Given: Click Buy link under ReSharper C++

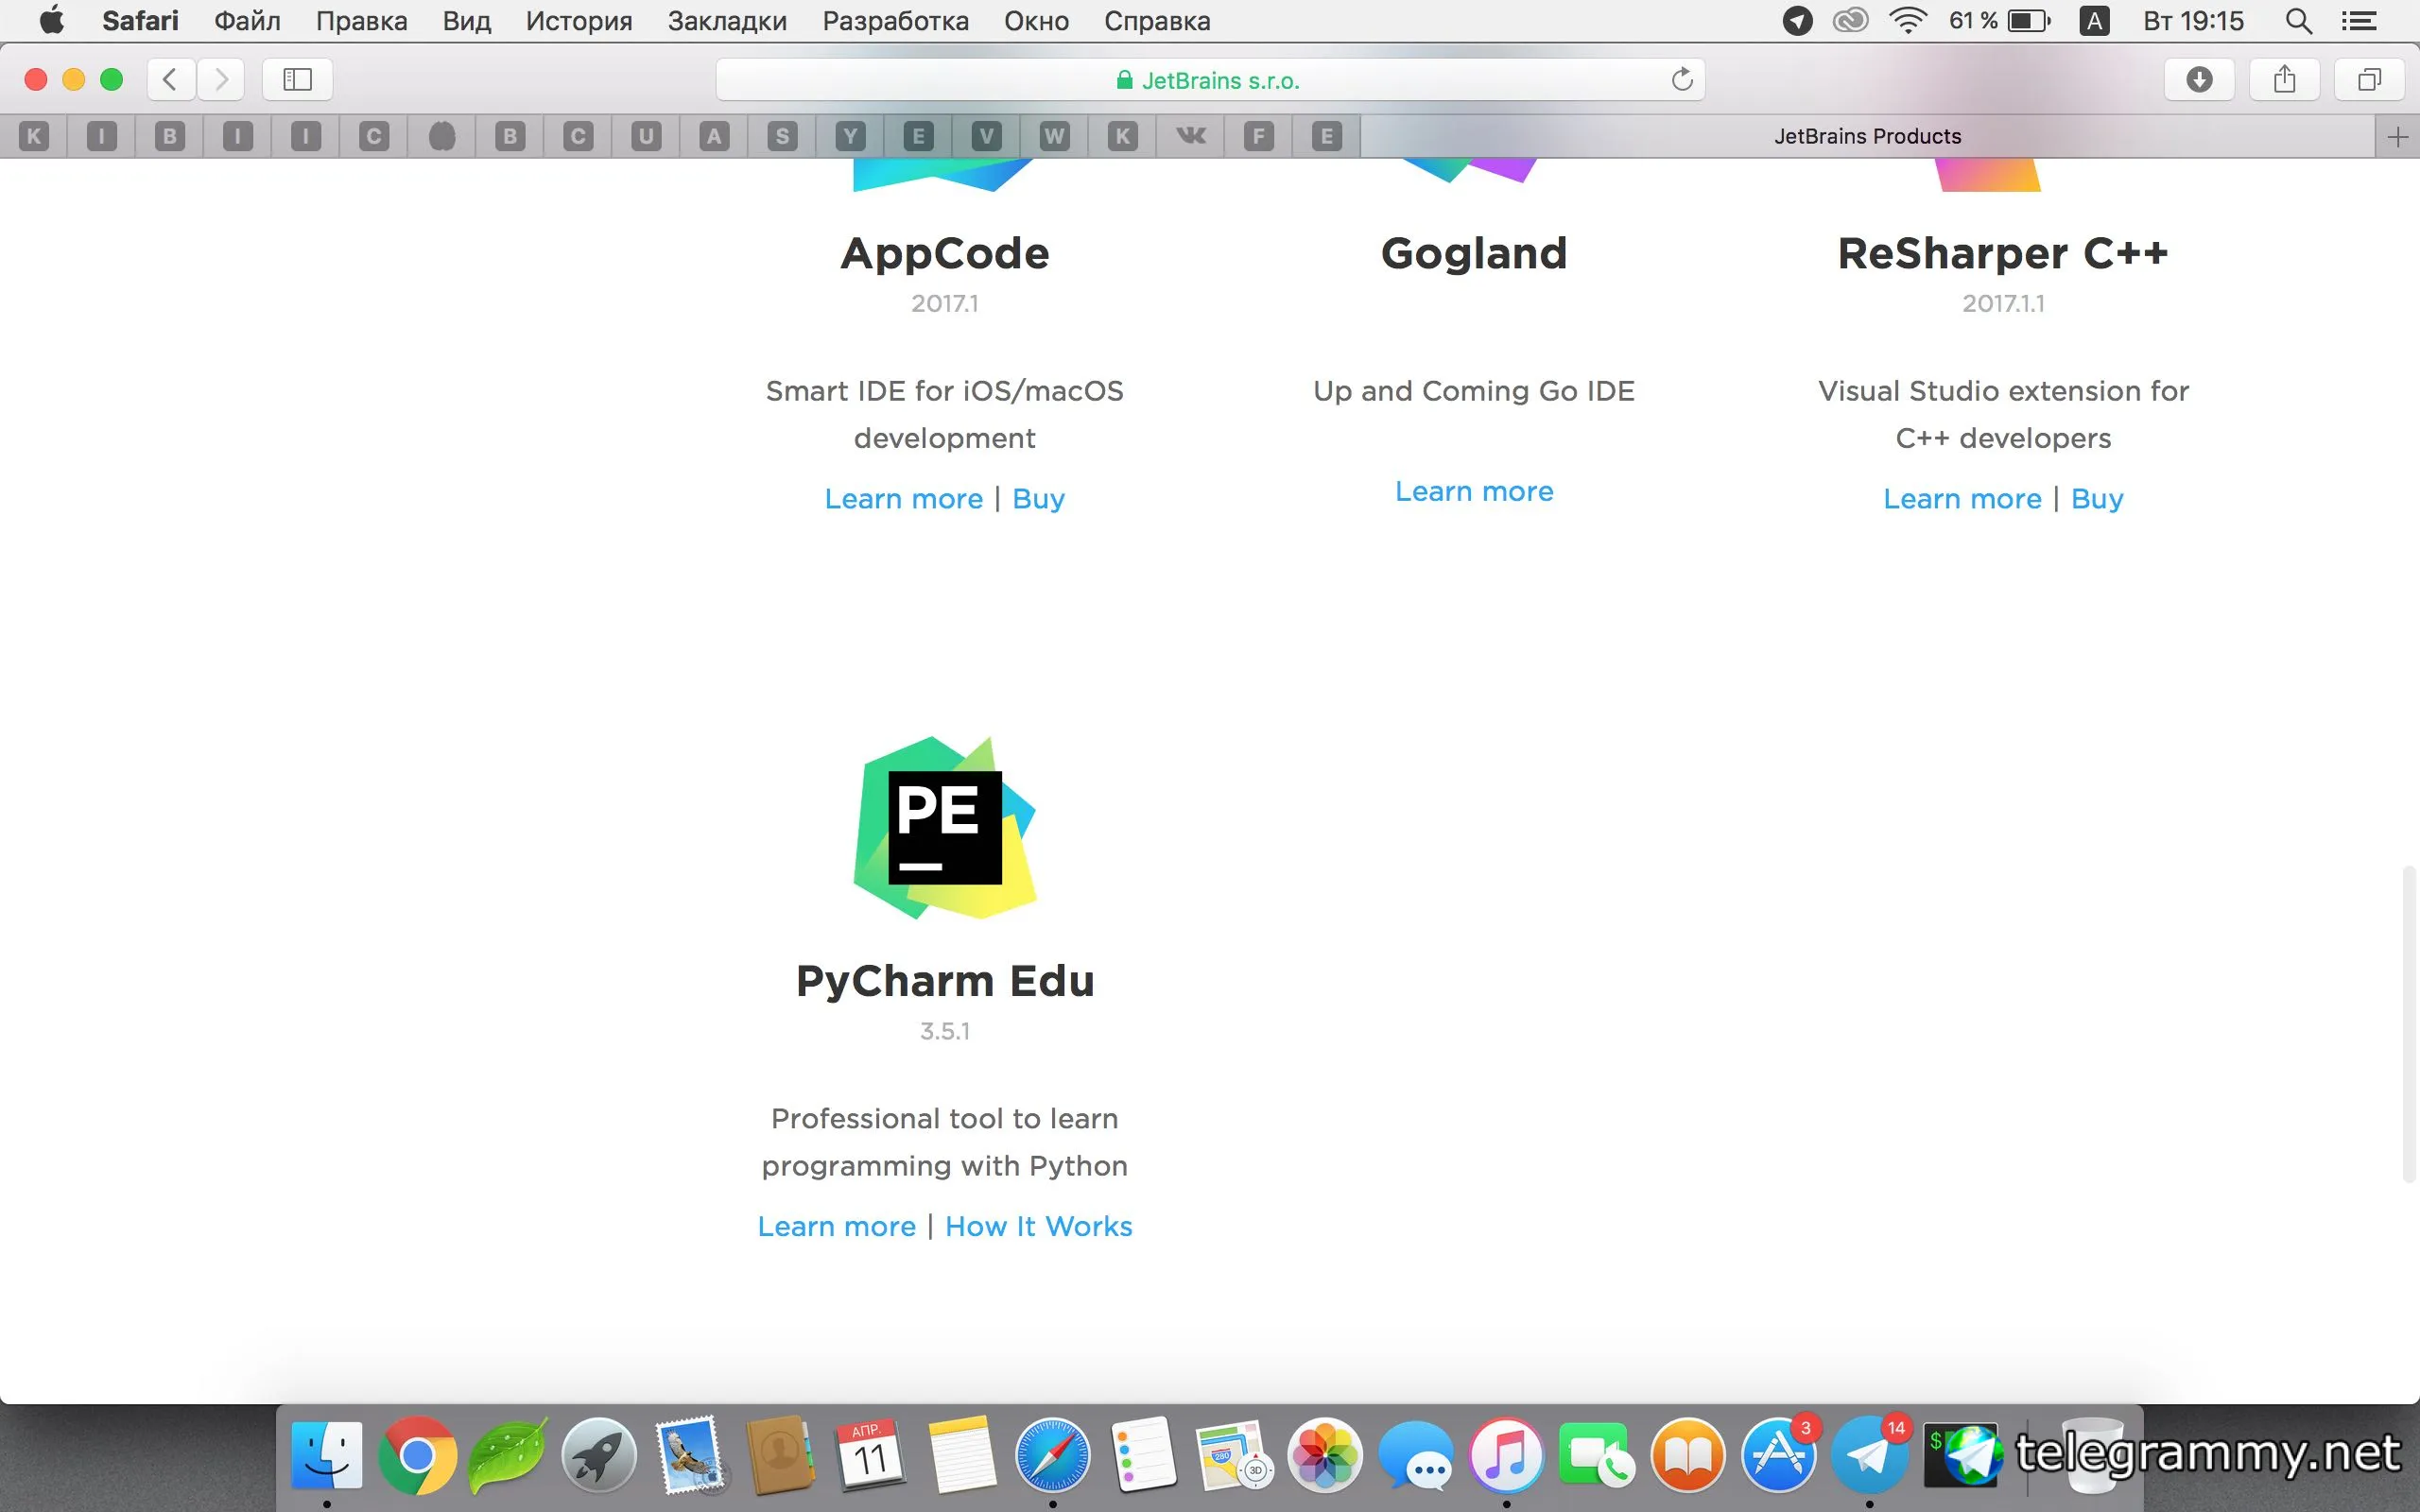Looking at the screenshot, I should 2097,499.
